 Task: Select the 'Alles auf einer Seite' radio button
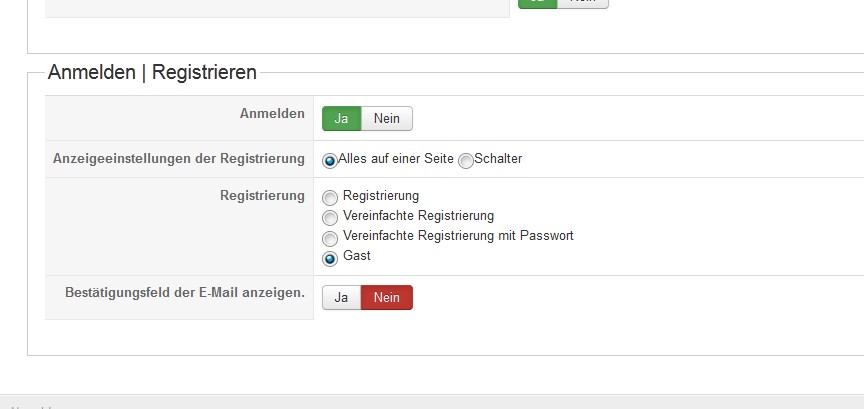[x=330, y=160]
